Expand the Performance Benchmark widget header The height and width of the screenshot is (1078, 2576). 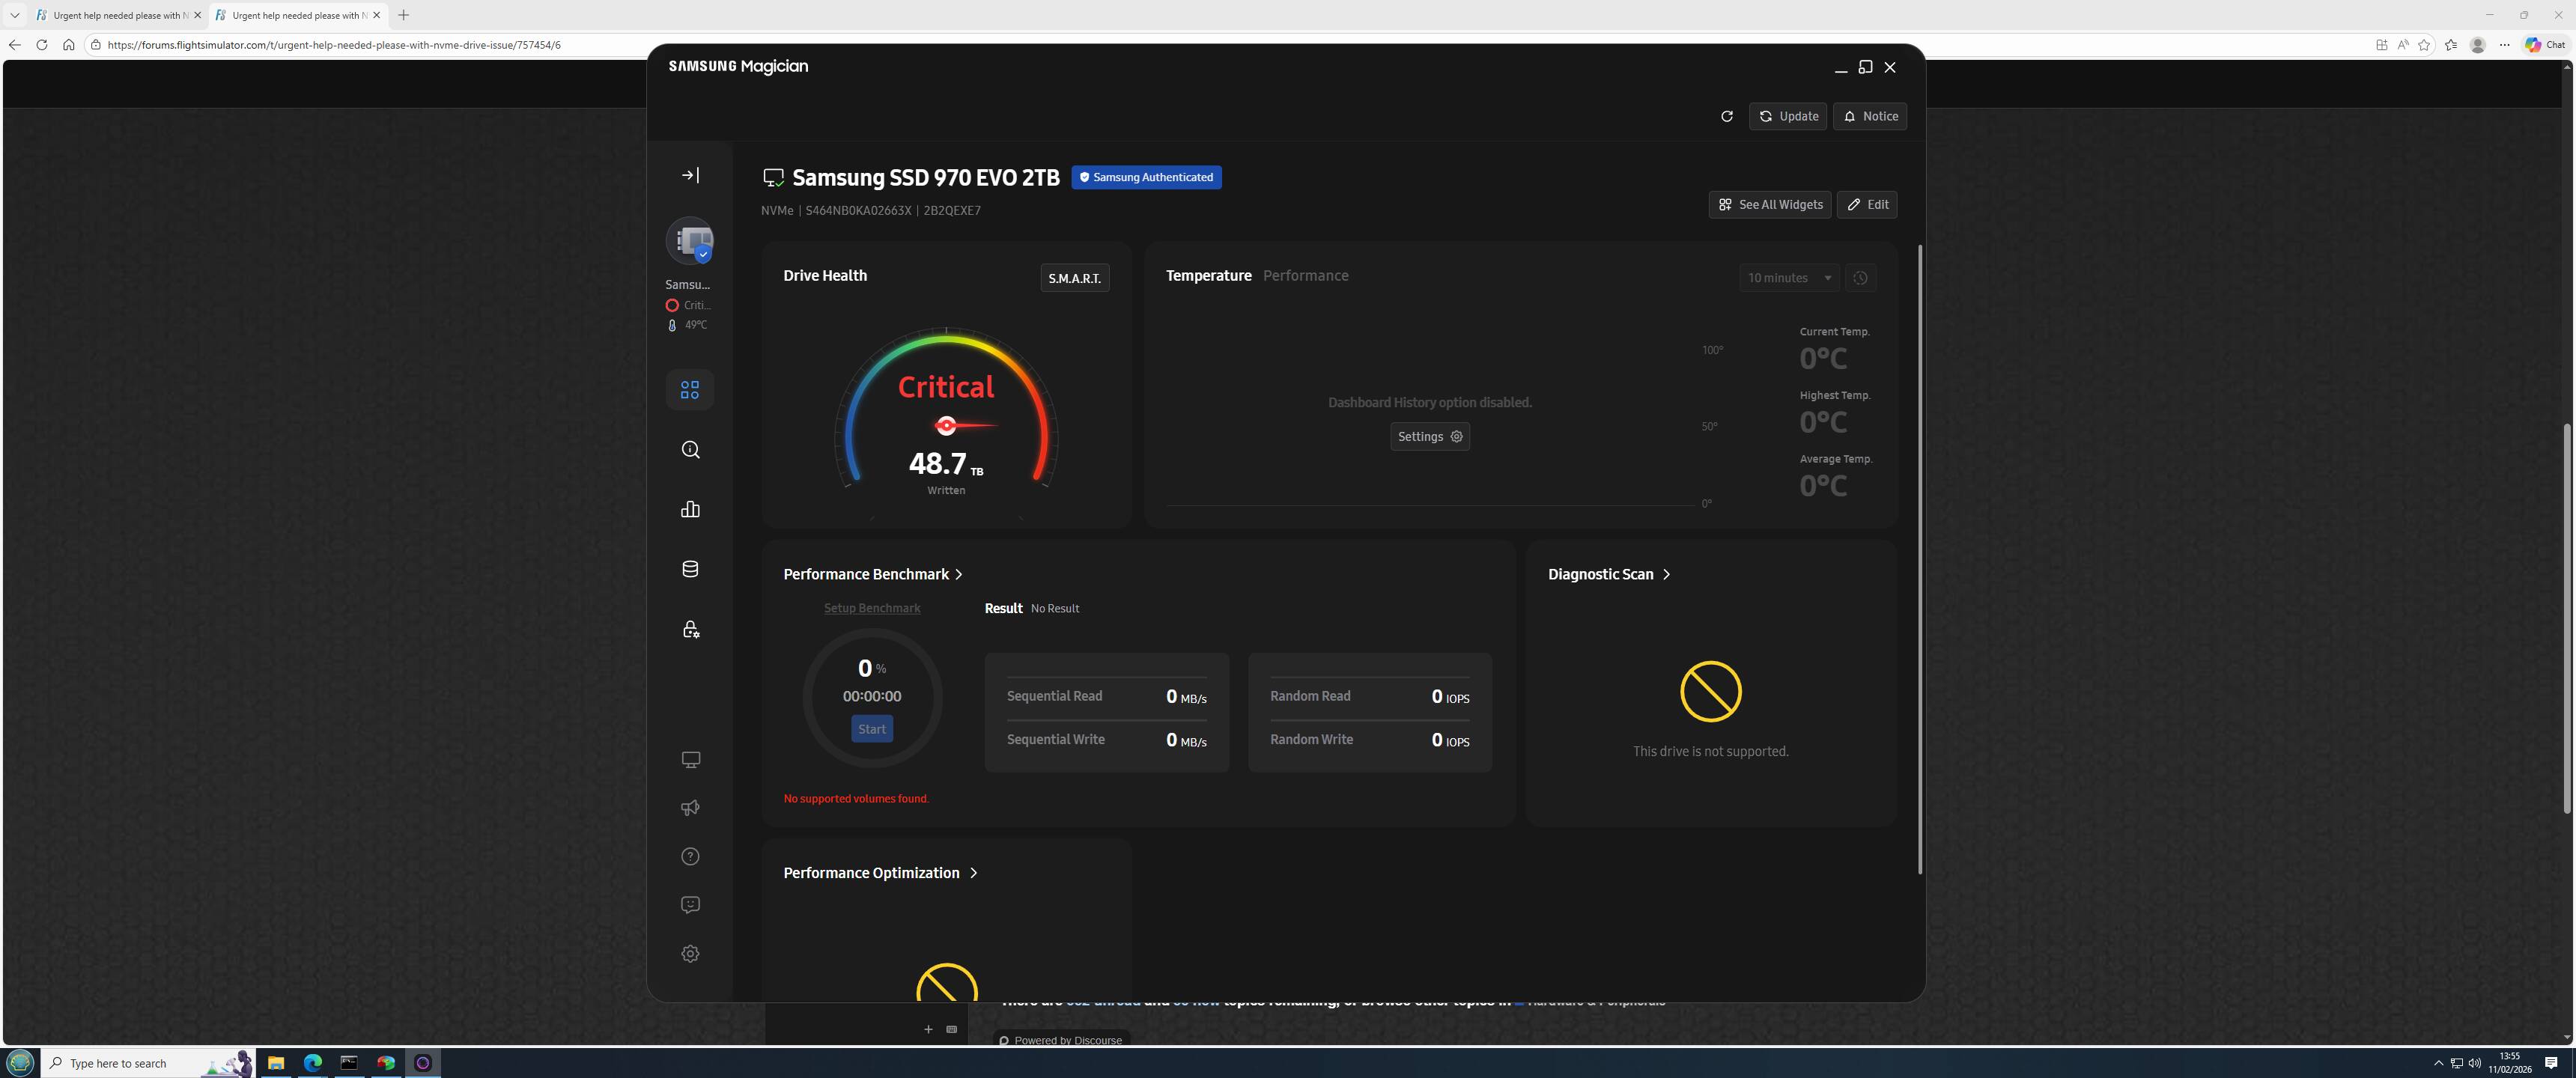pyautogui.click(x=873, y=574)
